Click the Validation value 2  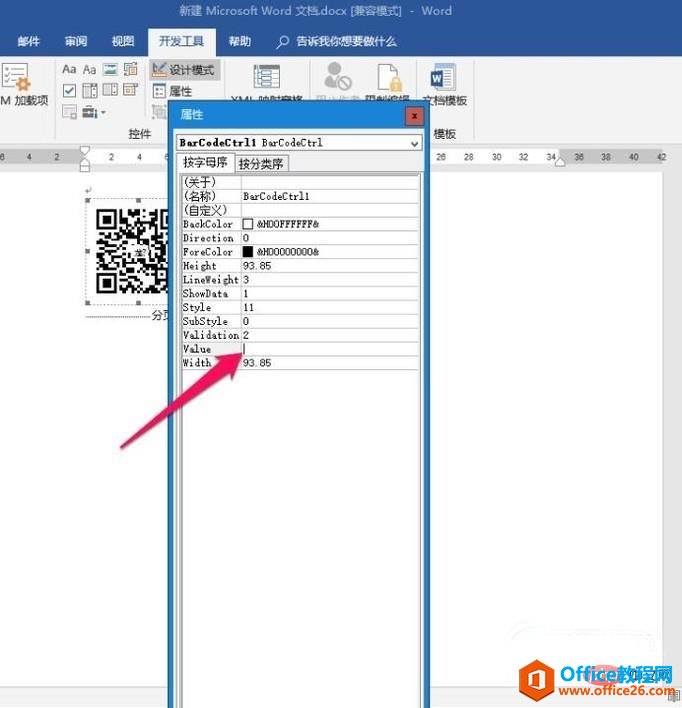pos(330,335)
